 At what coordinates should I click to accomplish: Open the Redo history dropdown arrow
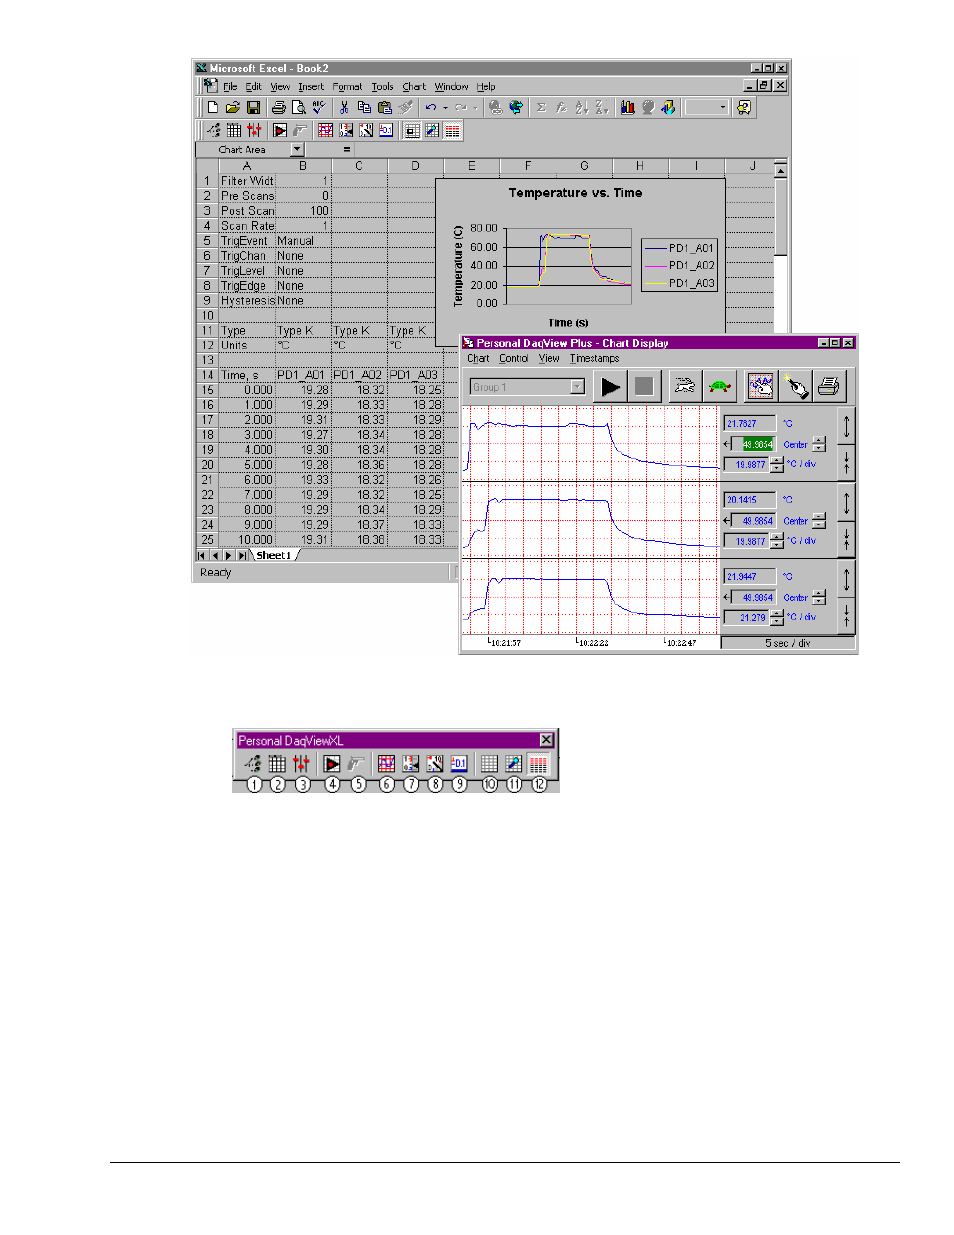(475, 107)
